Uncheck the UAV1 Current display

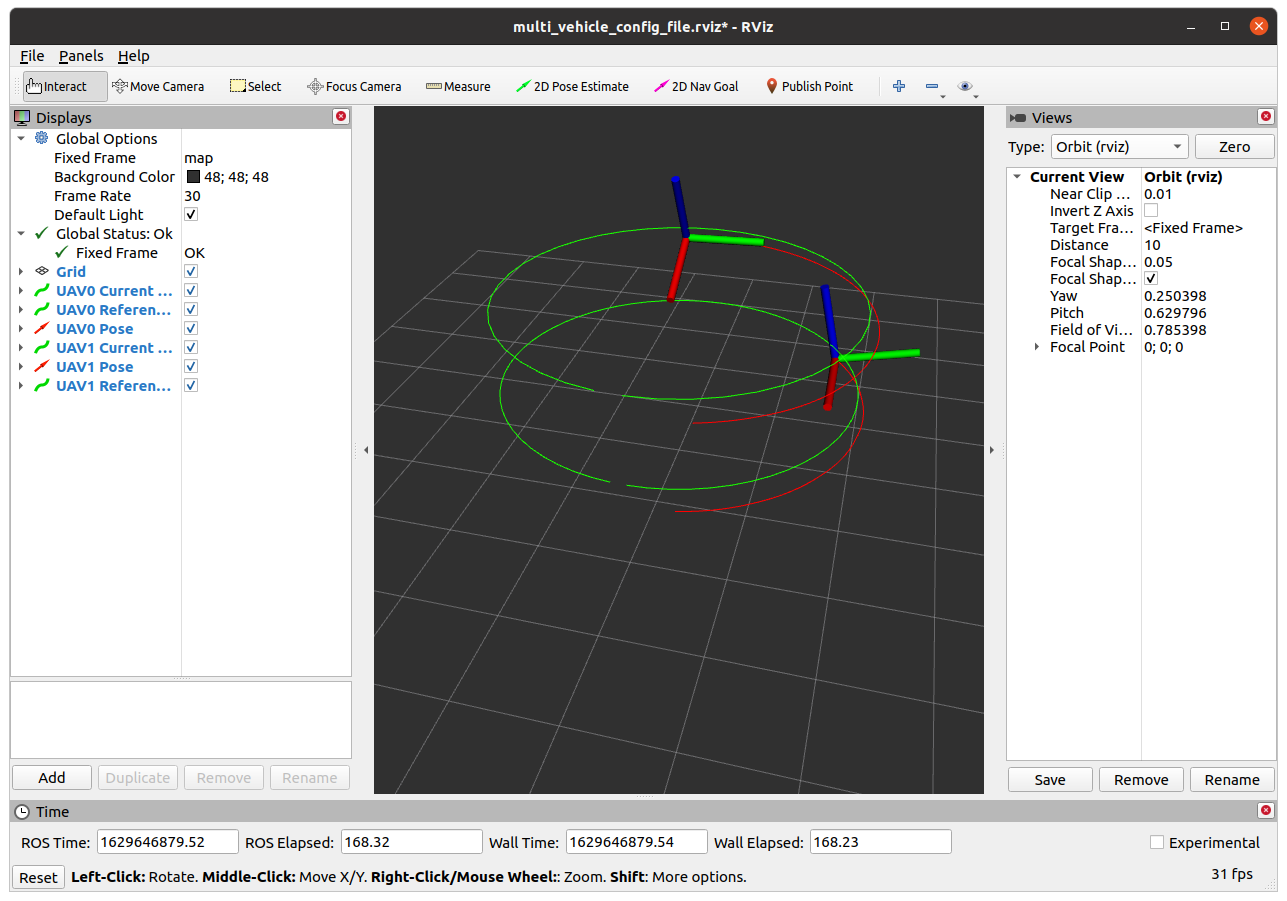pyautogui.click(x=191, y=347)
